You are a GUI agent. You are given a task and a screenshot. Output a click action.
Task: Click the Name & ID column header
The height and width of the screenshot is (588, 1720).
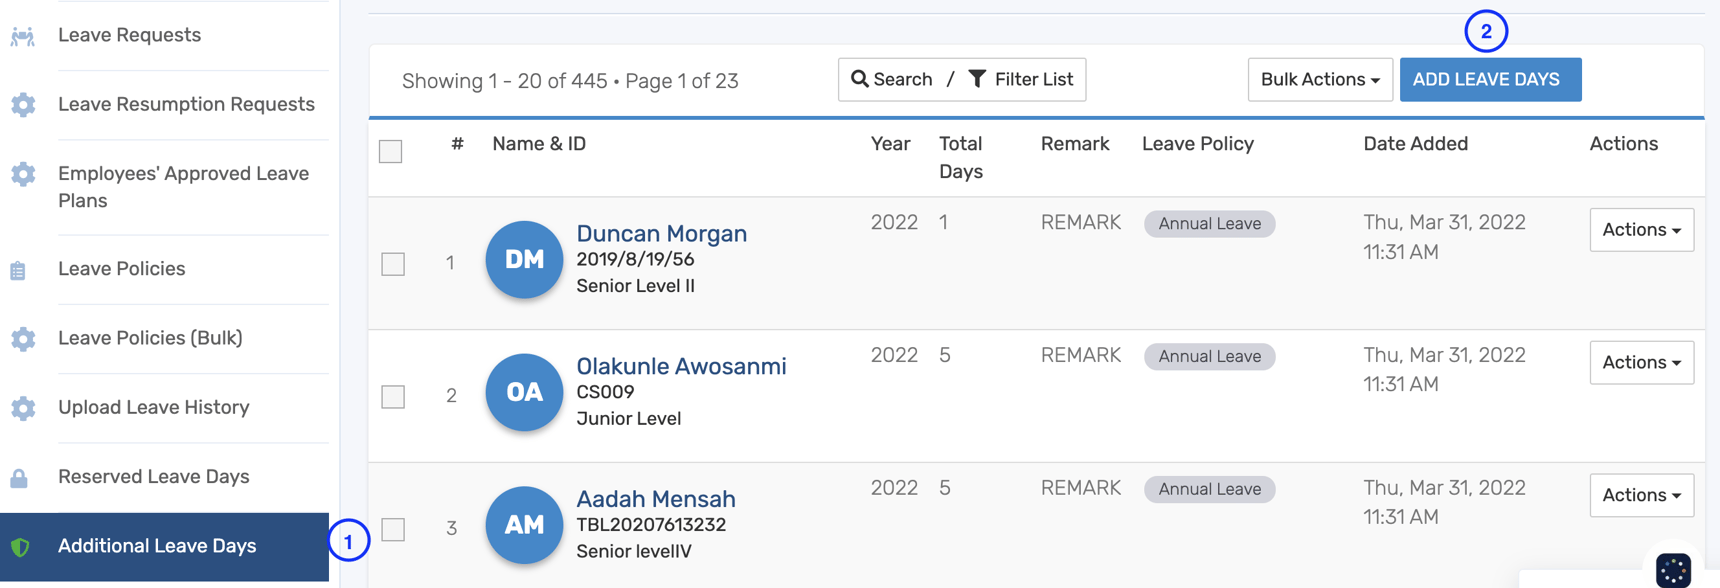pyautogui.click(x=539, y=144)
